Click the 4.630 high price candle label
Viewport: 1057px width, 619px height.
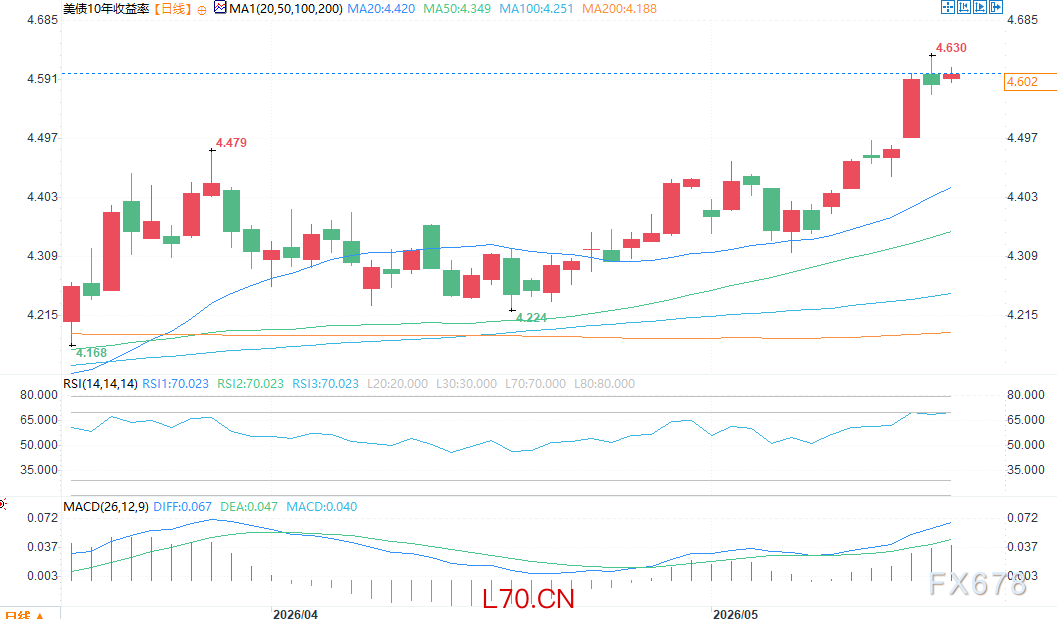click(x=951, y=48)
